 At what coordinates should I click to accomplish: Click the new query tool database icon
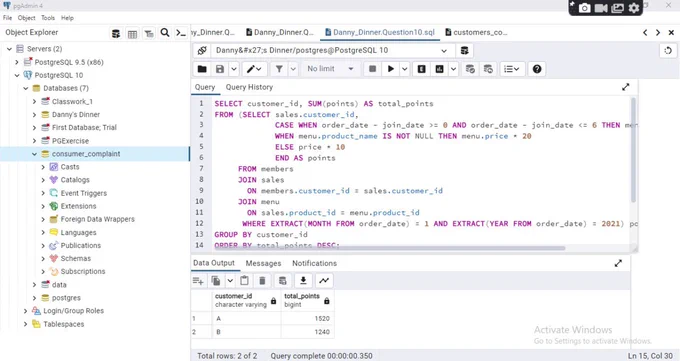pos(464,50)
